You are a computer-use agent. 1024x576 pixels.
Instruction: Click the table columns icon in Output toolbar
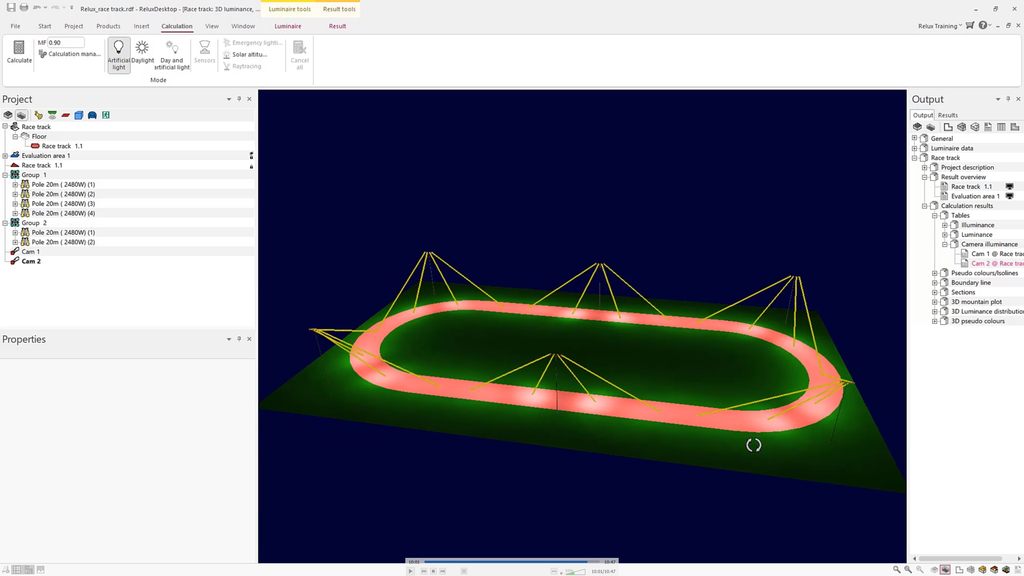point(1001,127)
